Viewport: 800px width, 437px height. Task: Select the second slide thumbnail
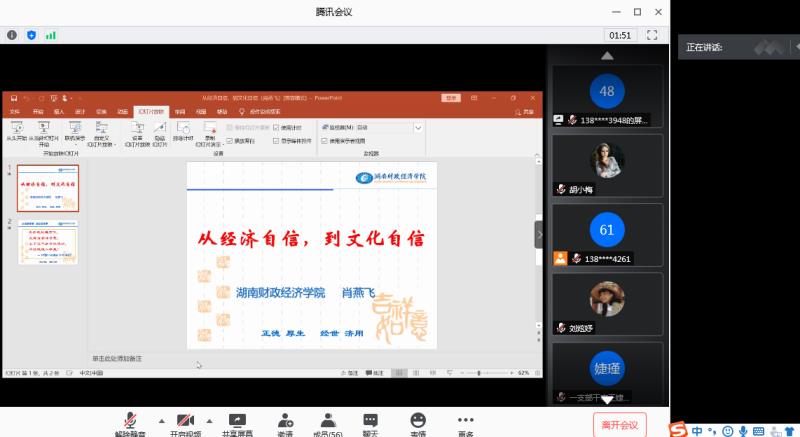(48, 243)
